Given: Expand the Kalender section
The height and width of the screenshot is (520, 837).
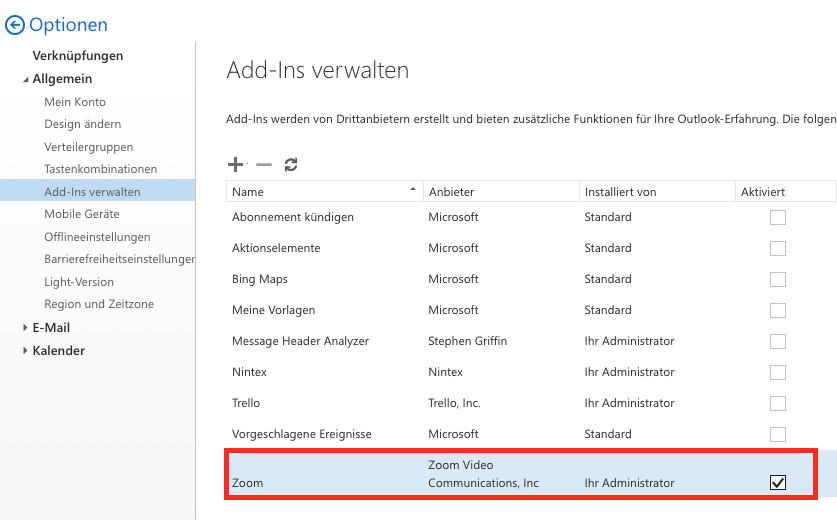Looking at the screenshot, I should click(x=26, y=351).
